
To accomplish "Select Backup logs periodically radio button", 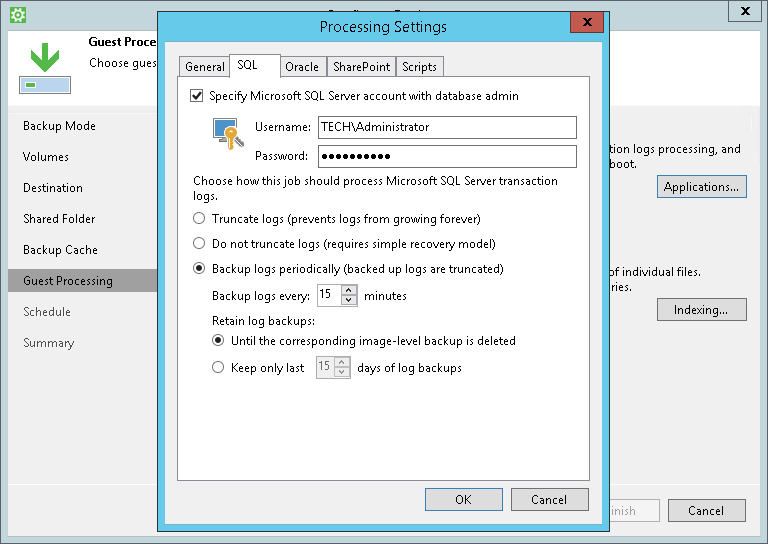I will (x=199, y=268).
